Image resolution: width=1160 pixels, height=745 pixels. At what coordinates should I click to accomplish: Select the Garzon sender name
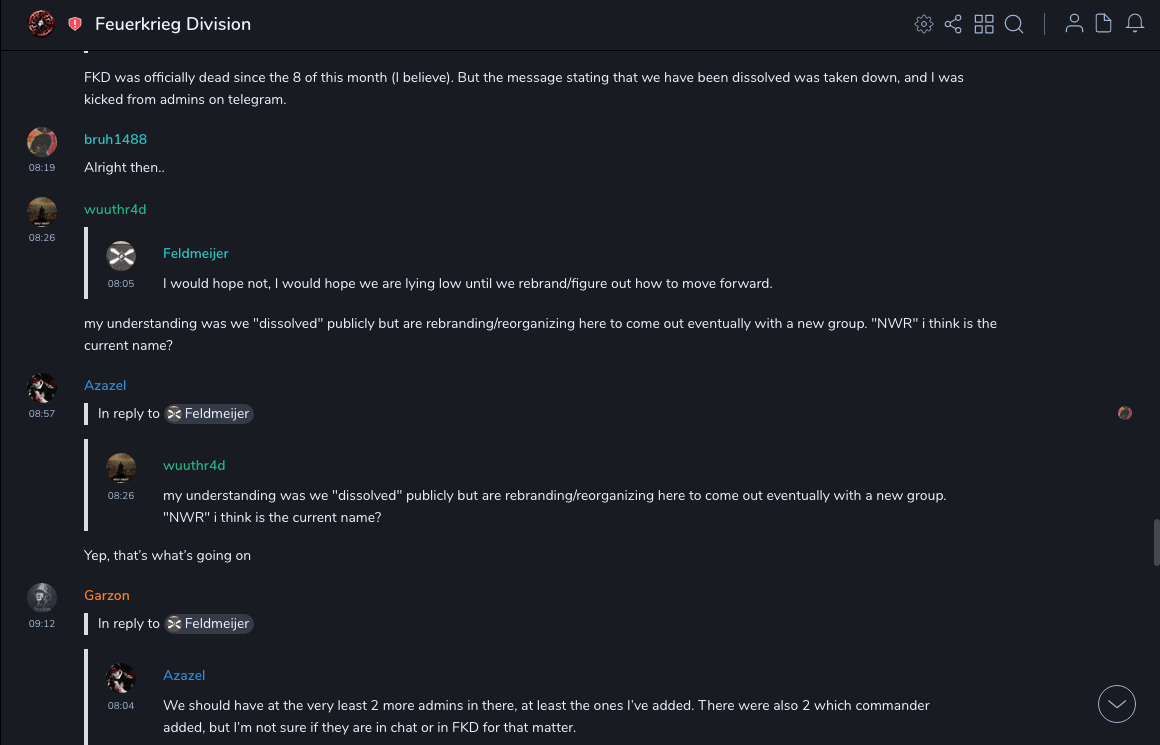pyautogui.click(x=107, y=595)
